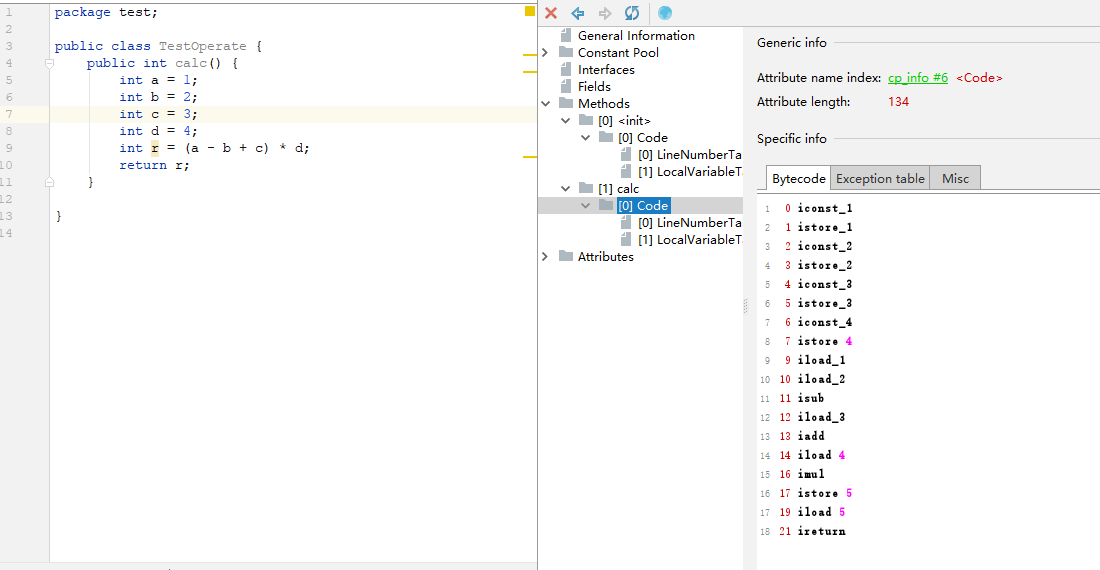Follow the cp_info #6 link
1100x570 pixels.
click(x=918, y=78)
